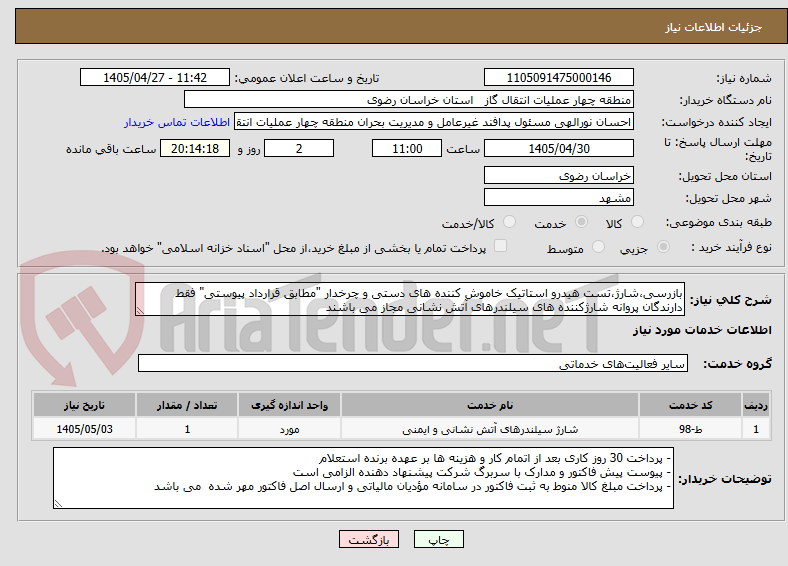Click the بازگشت (back) button

(x=369, y=539)
